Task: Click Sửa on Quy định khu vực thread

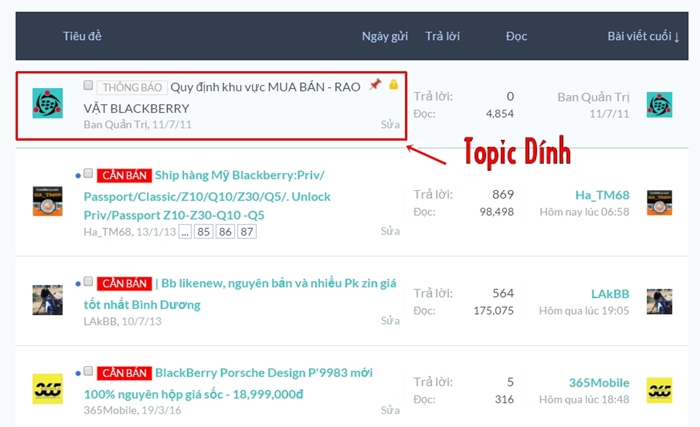Action: coord(390,124)
